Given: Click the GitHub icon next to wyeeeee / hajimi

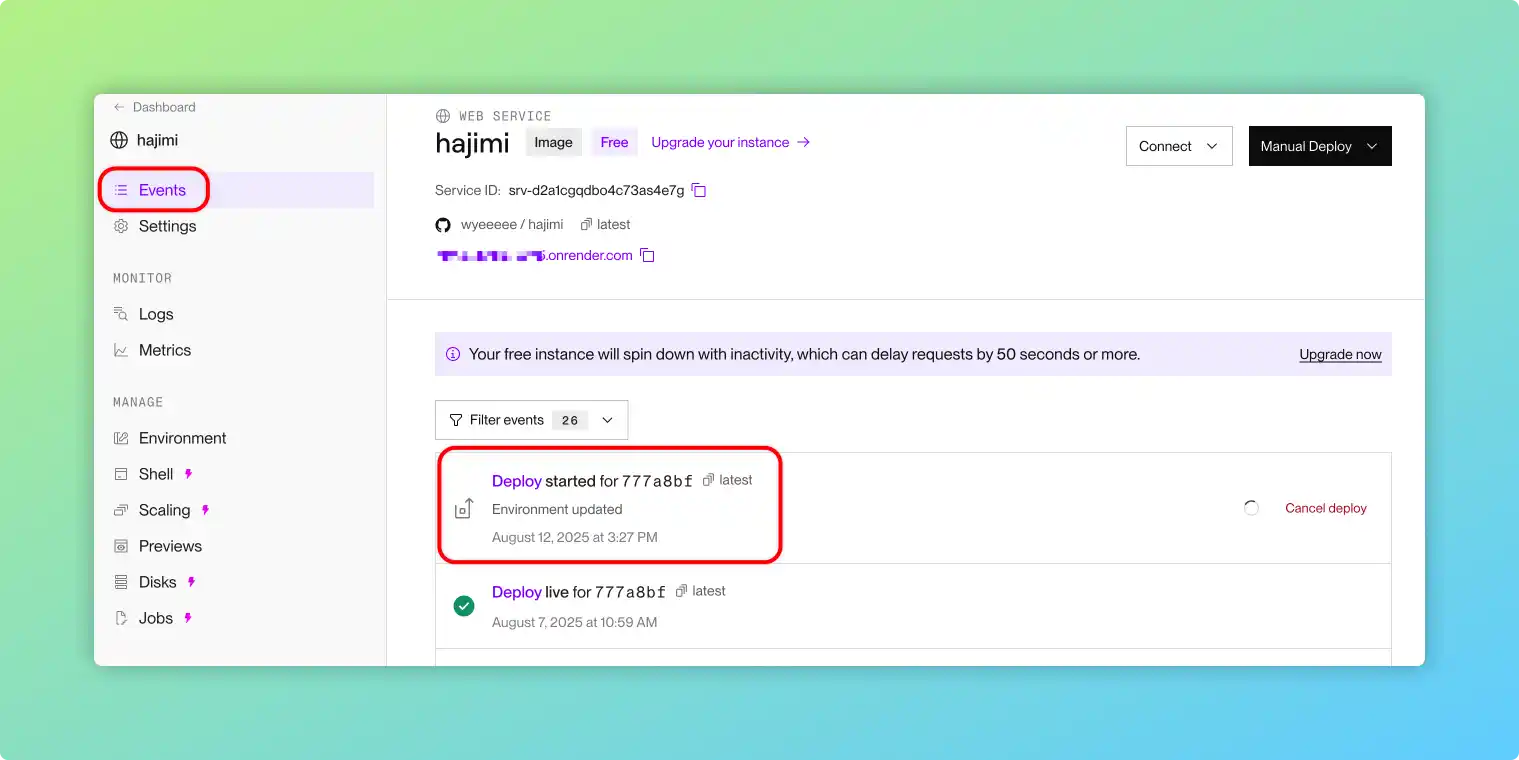Looking at the screenshot, I should [443, 224].
